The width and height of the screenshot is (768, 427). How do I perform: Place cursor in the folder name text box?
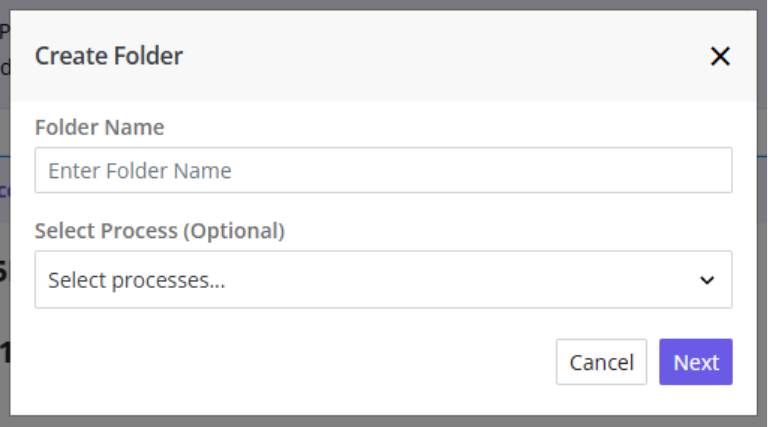[384, 170]
